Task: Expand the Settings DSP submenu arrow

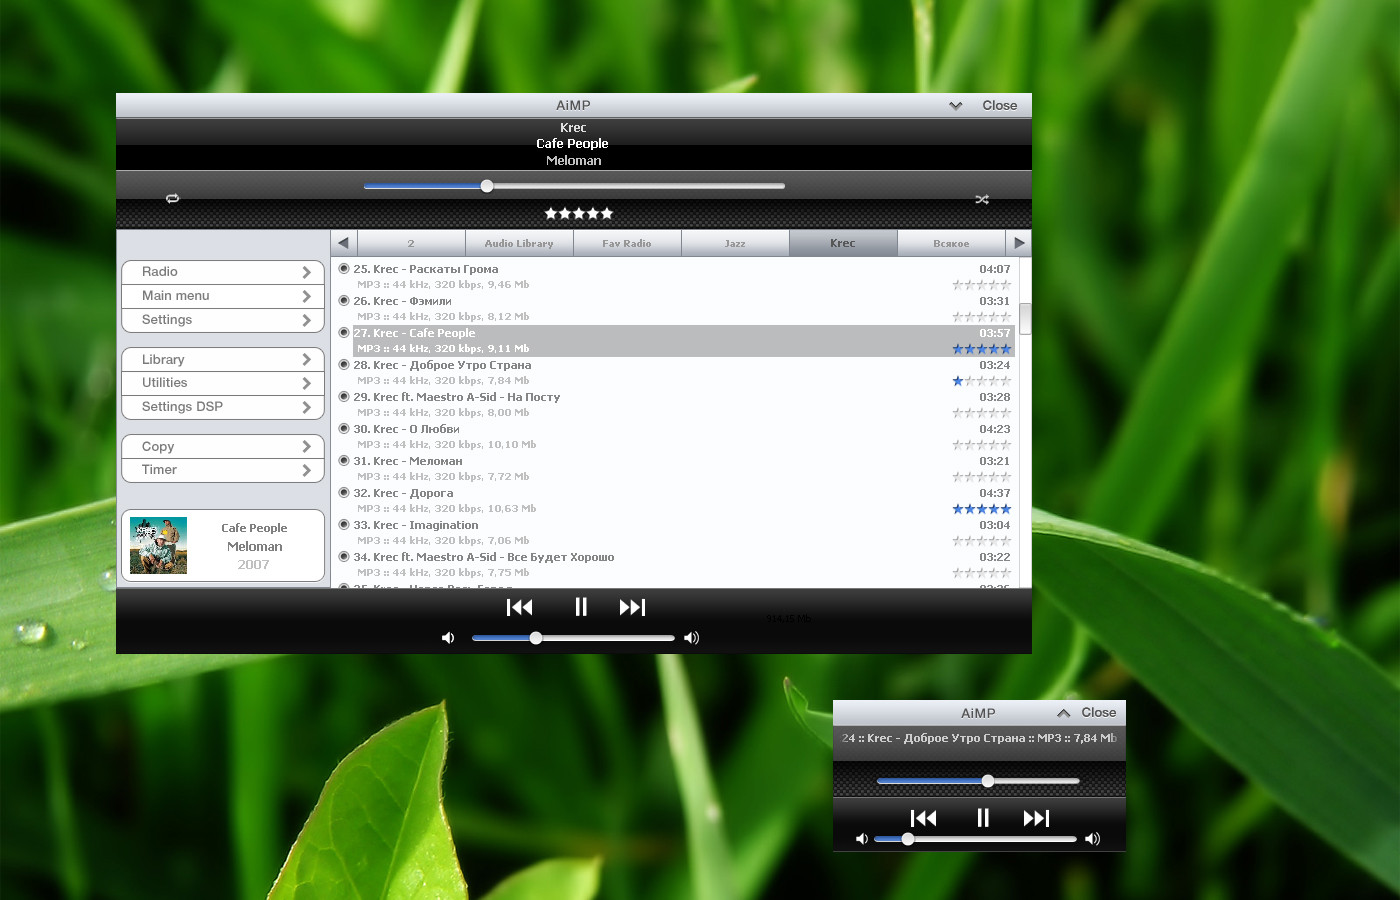Action: tap(307, 407)
